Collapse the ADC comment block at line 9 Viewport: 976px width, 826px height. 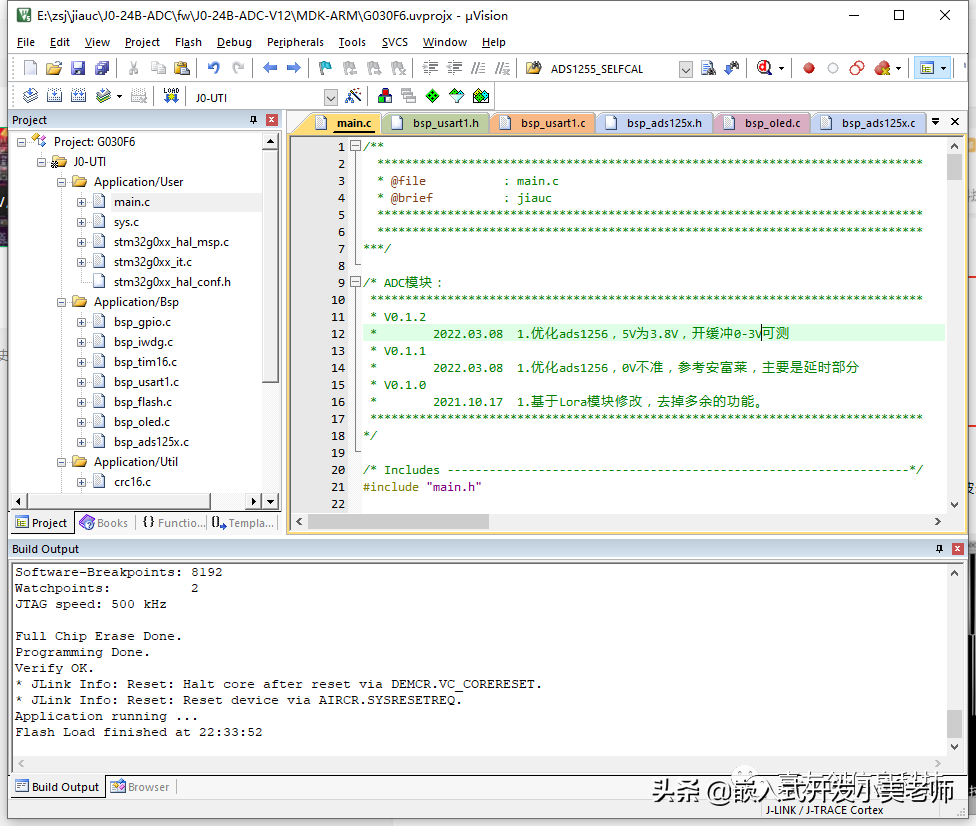click(355, 283)
